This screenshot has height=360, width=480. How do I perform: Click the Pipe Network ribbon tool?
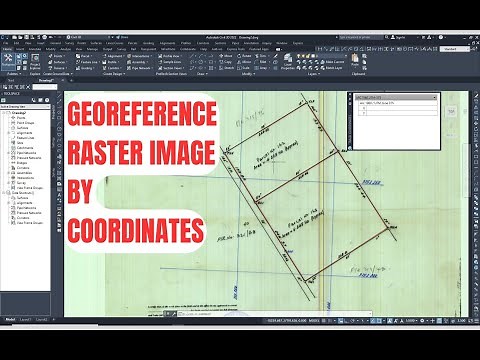point(140,68)
